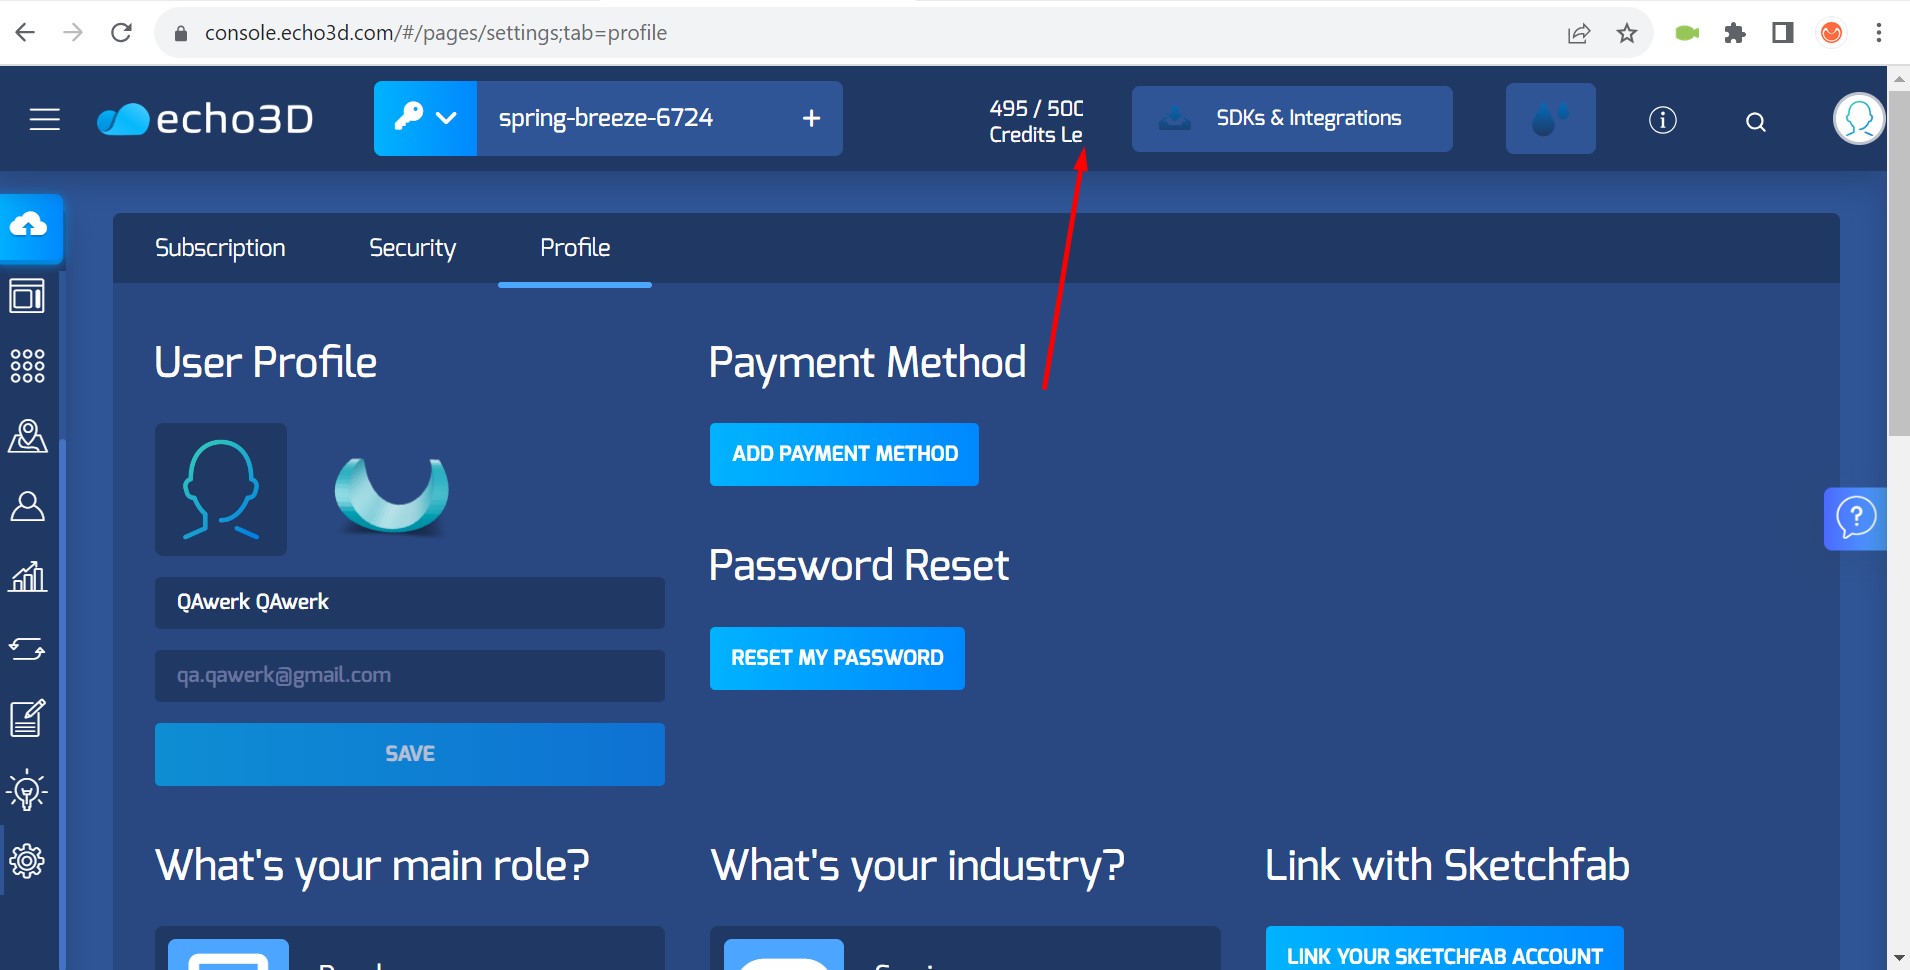Focus the QAwerk QAwerk name field
Screen dimensions: 1910x970
click(x=410, y=603)
